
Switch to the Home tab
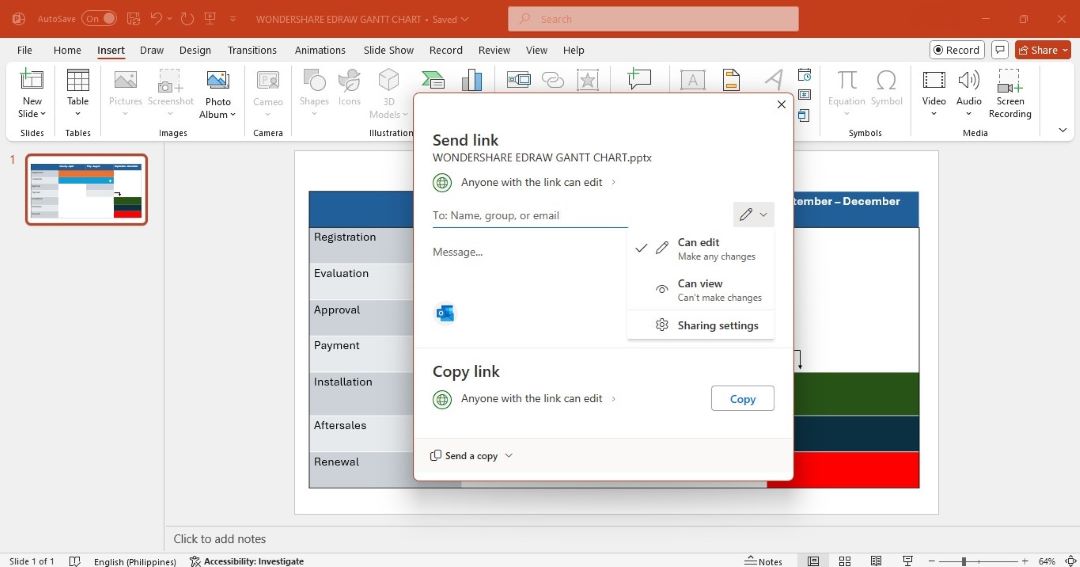tap(67, 50)
